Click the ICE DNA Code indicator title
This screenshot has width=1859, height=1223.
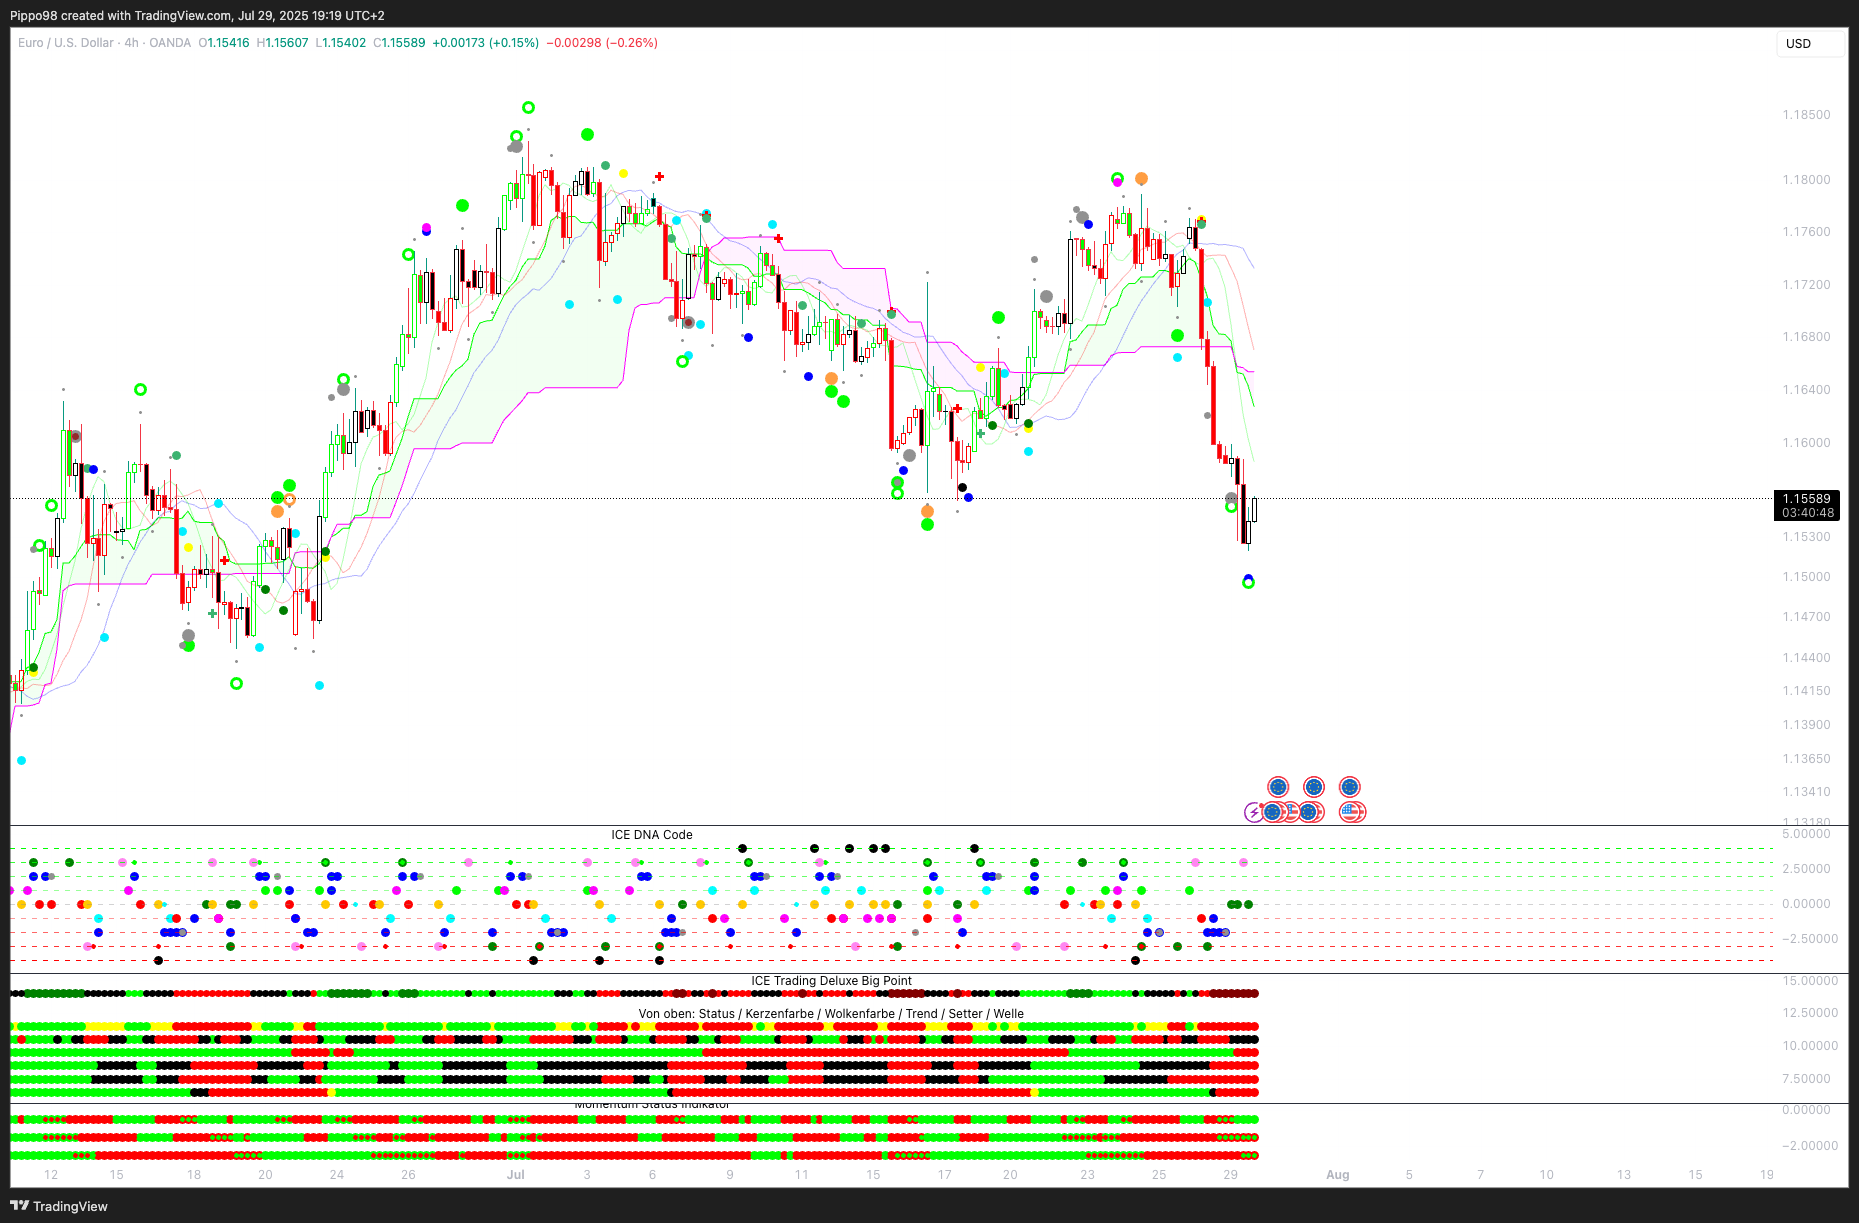click(x=651, y=835)
